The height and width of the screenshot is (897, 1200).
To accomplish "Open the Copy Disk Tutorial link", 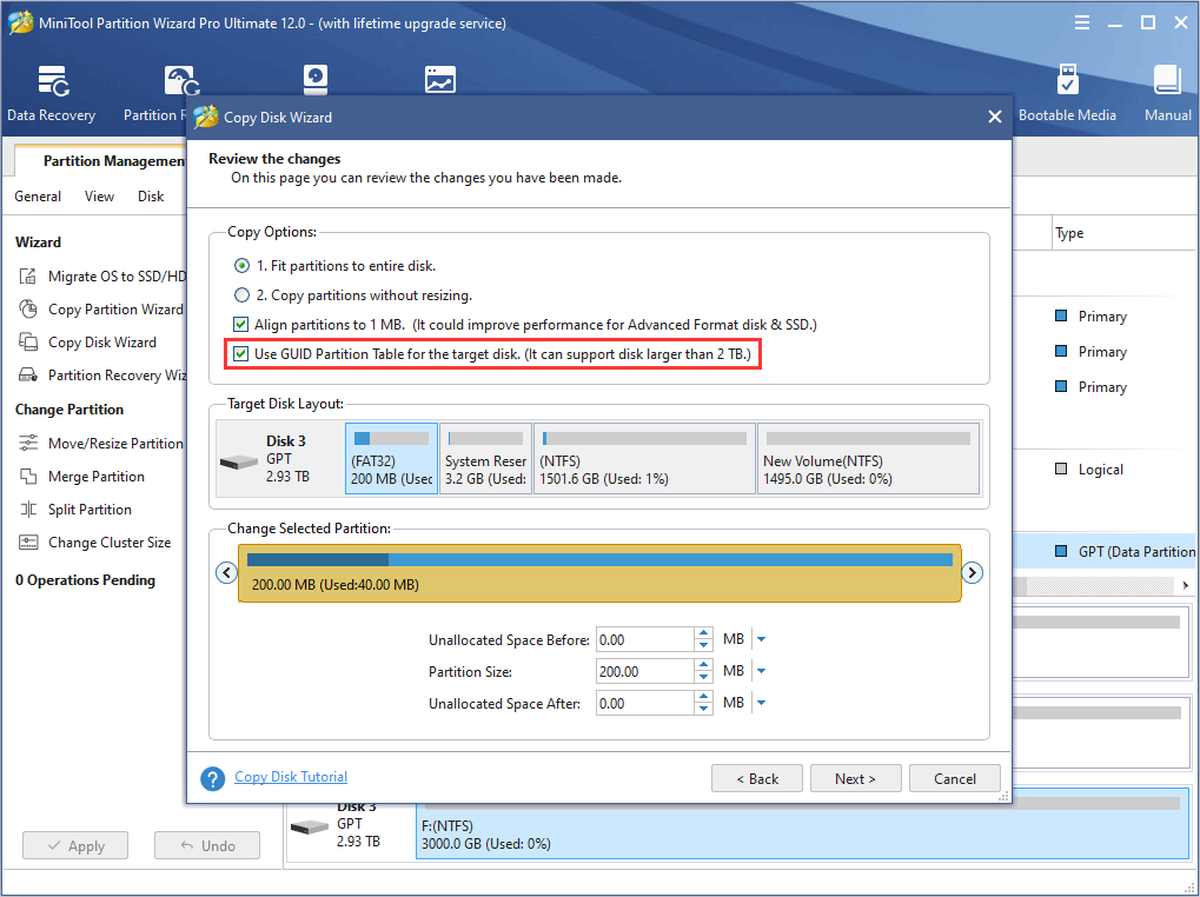I will [x=291, y=777].
